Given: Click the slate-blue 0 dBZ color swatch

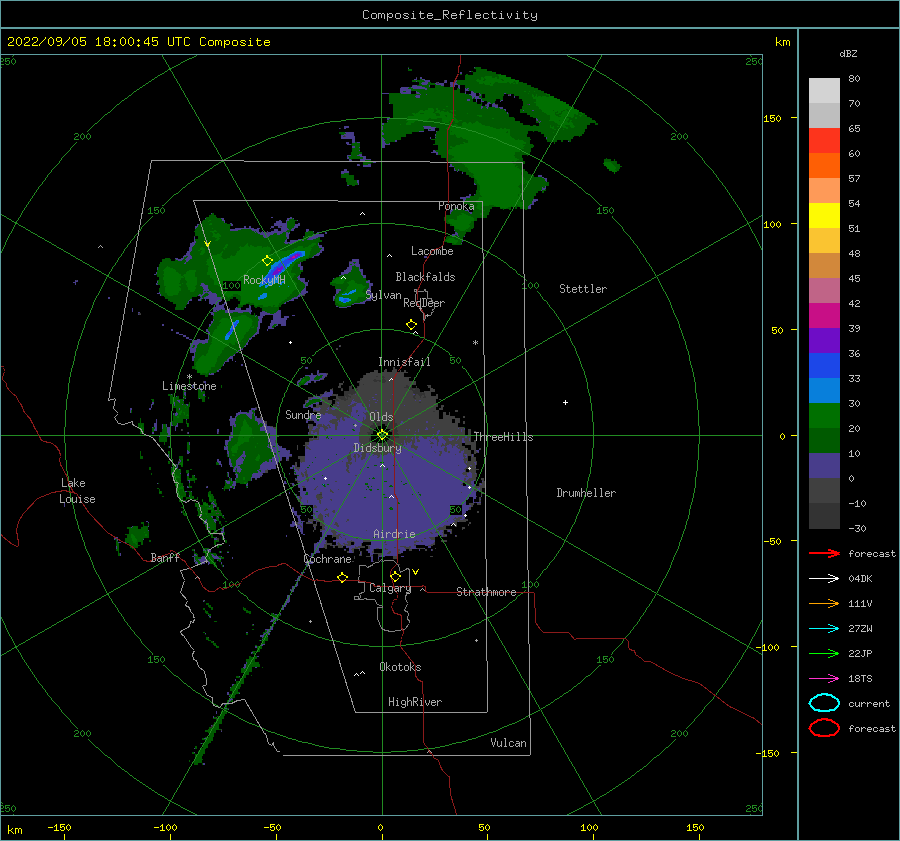Looking at the screenshot, I should tap(824, 465).
